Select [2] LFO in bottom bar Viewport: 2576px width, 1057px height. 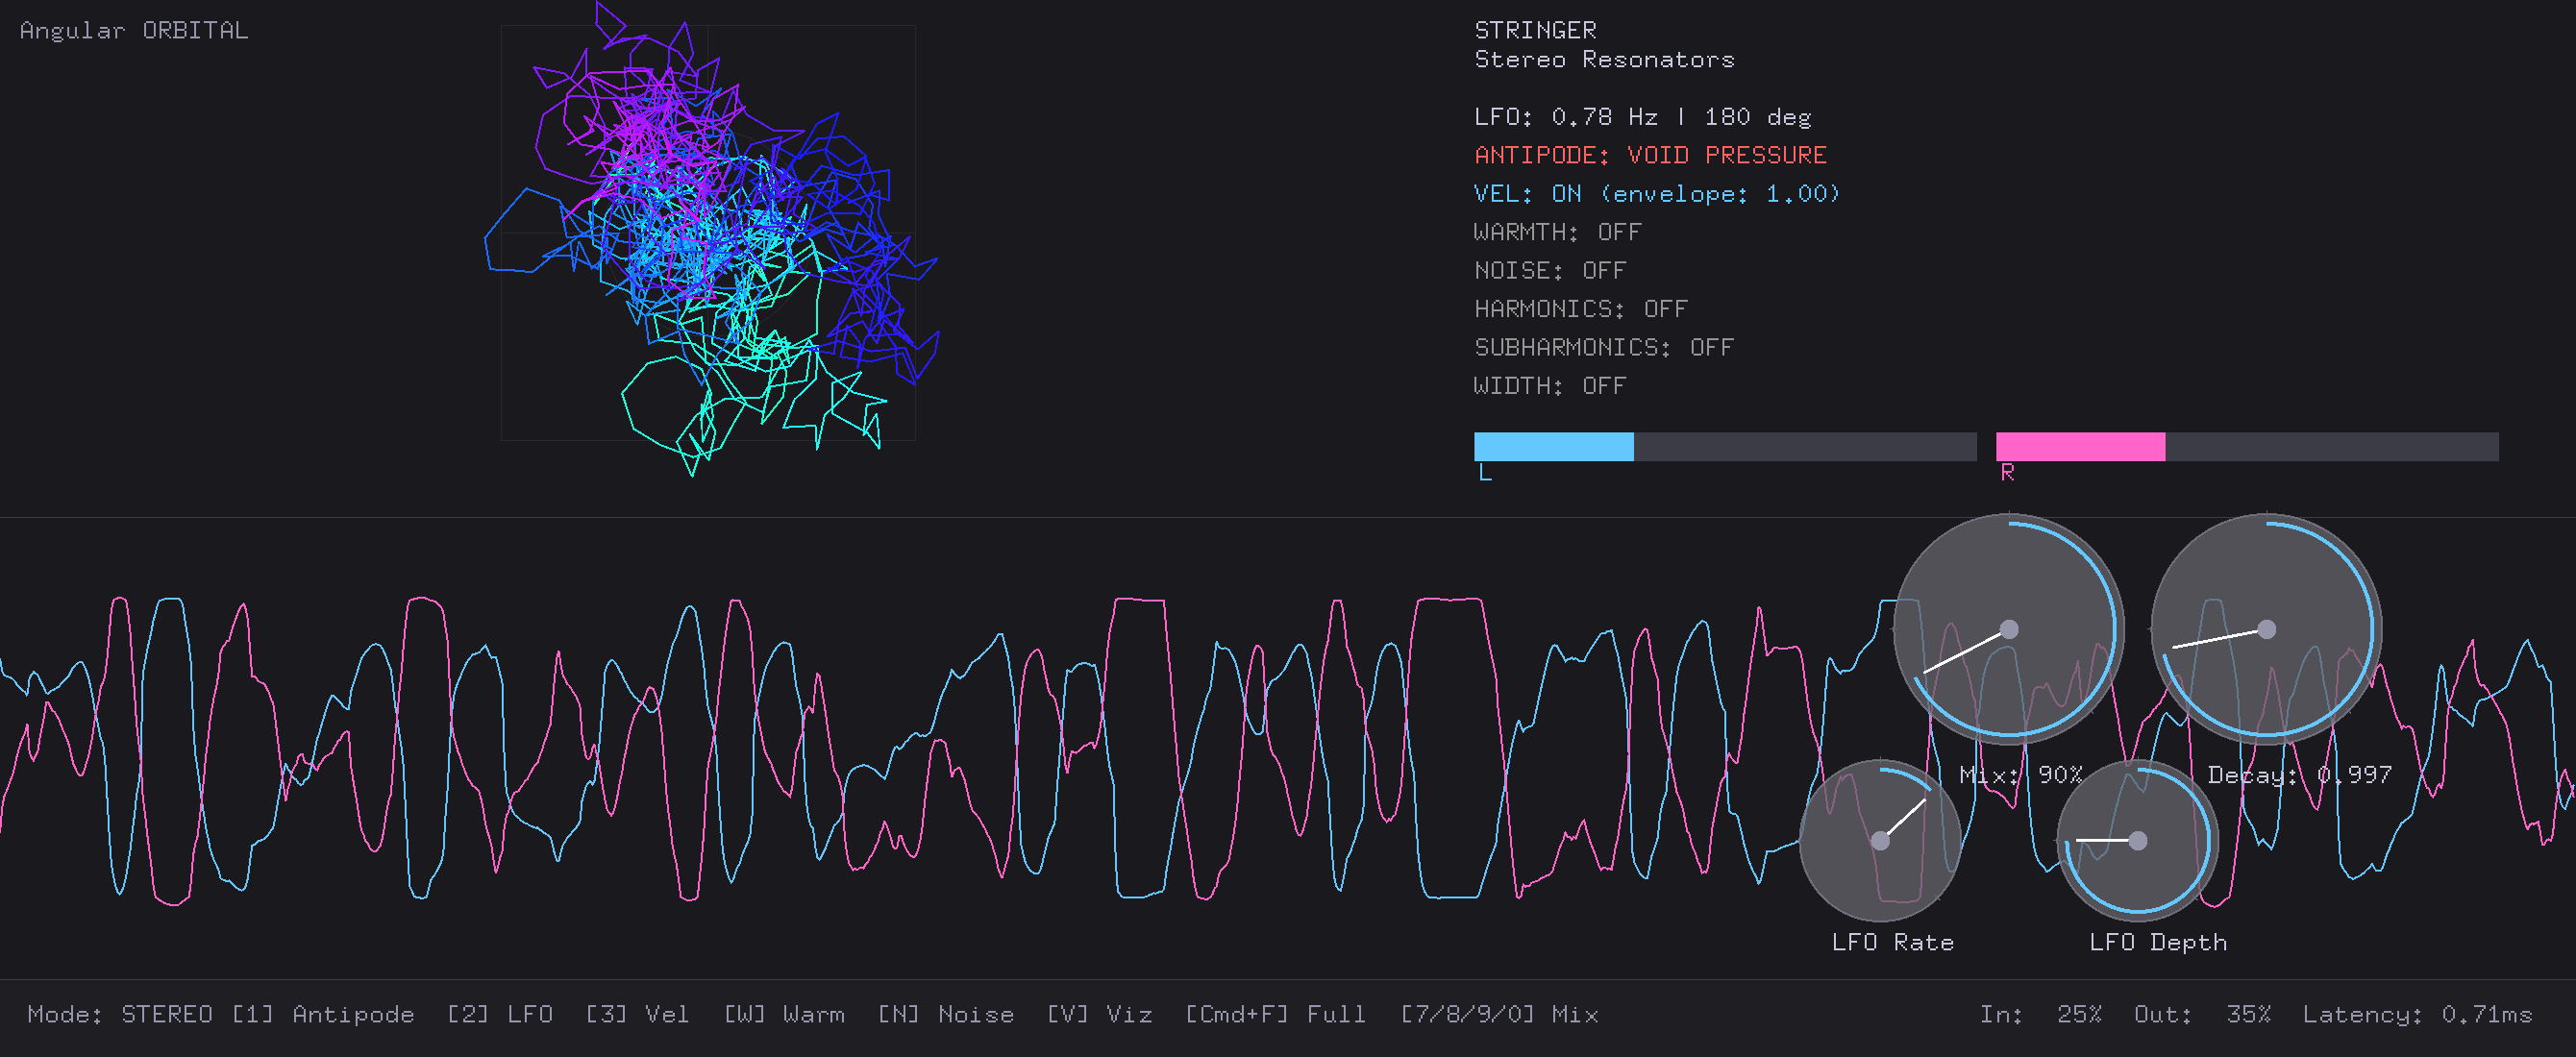[500, 1014]
